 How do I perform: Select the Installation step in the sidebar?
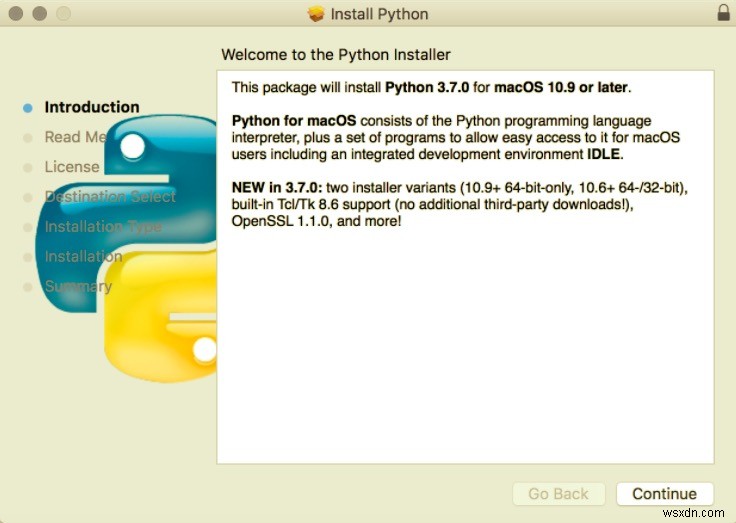[84, 256]
